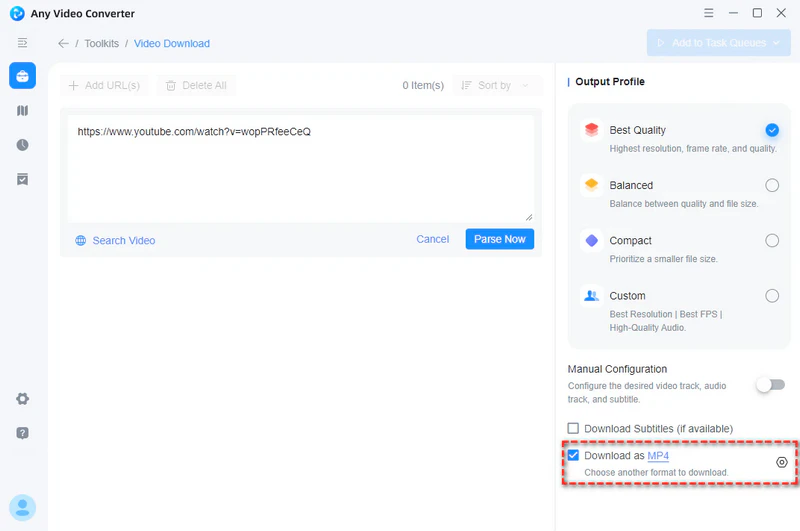The width and height of the screenshot is (800, 531).
Task: Click the sidebar collapse menu icon
Action: [22, 43]
